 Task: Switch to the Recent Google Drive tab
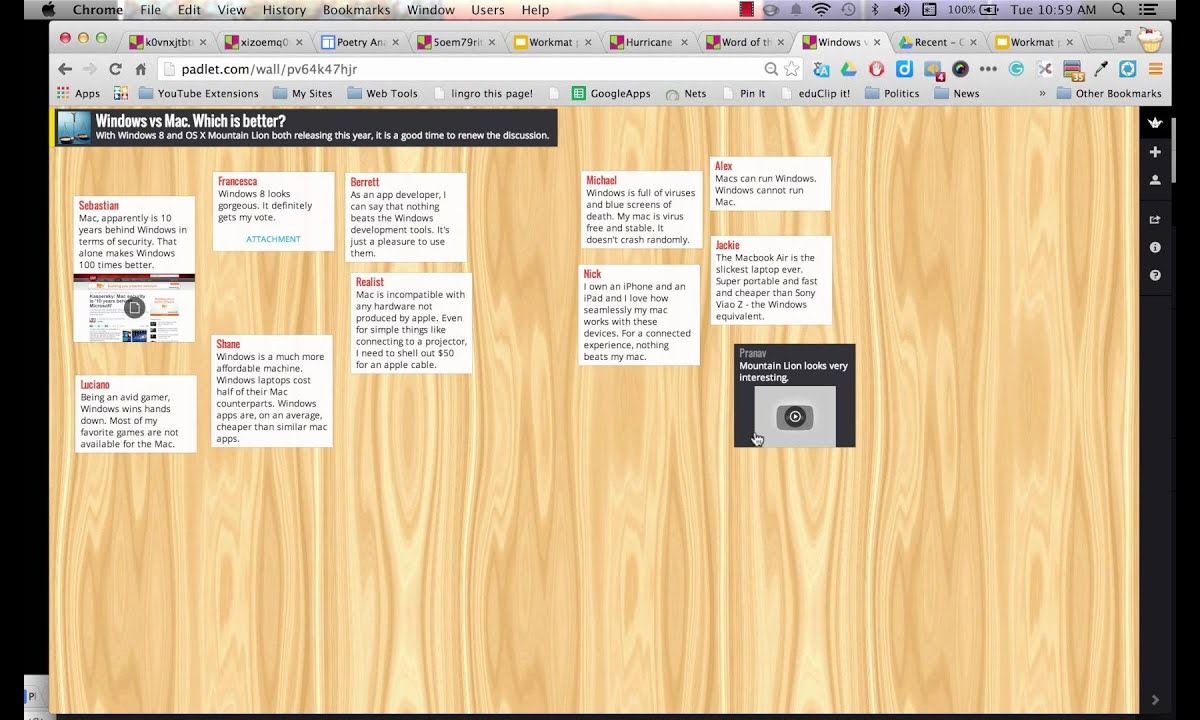tap(938, 42)
